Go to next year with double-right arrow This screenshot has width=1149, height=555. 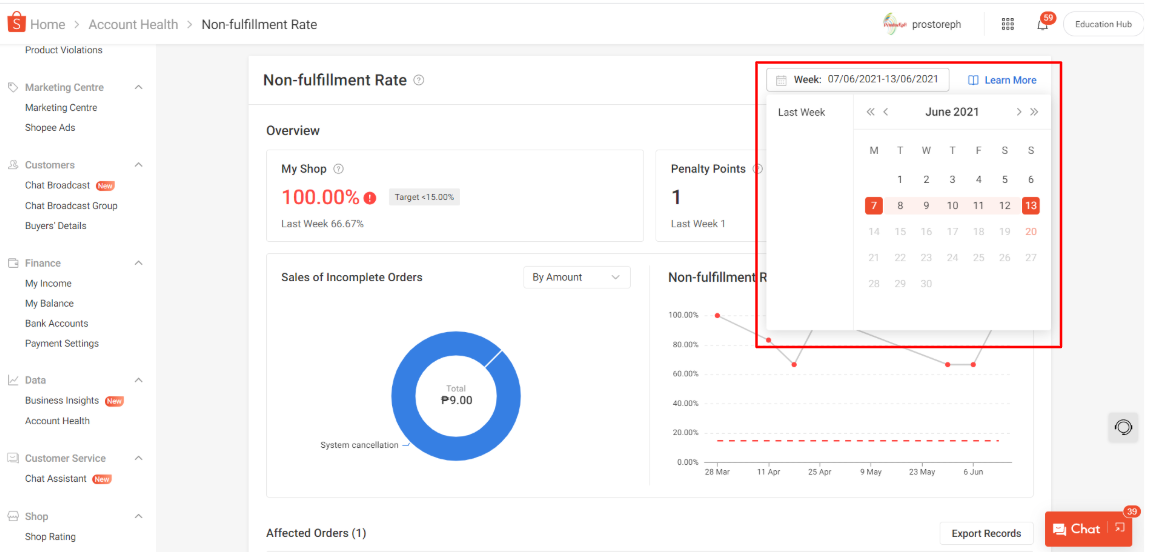point(1034,112)
